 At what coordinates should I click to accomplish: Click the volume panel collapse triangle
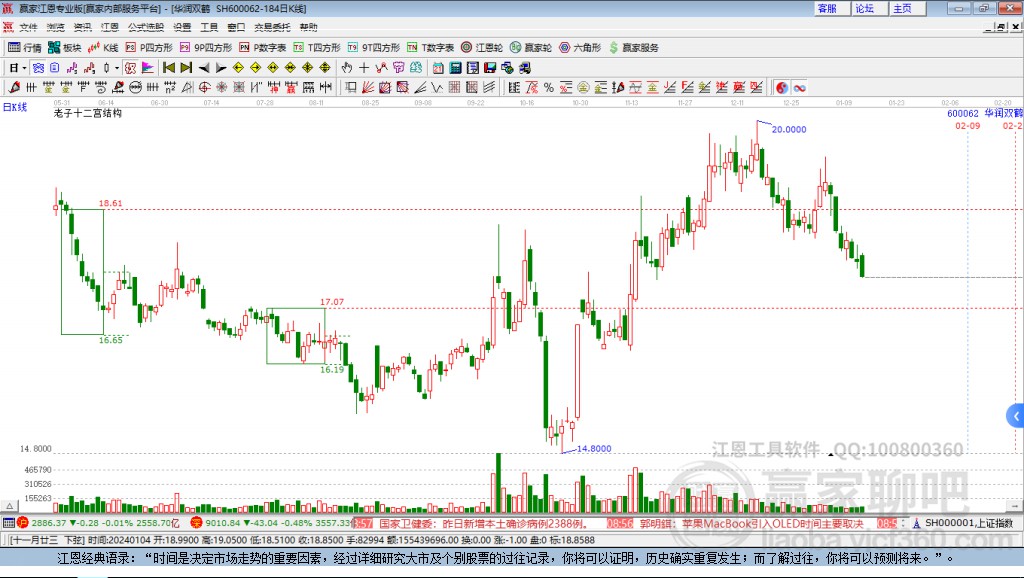tap(9, 506)
